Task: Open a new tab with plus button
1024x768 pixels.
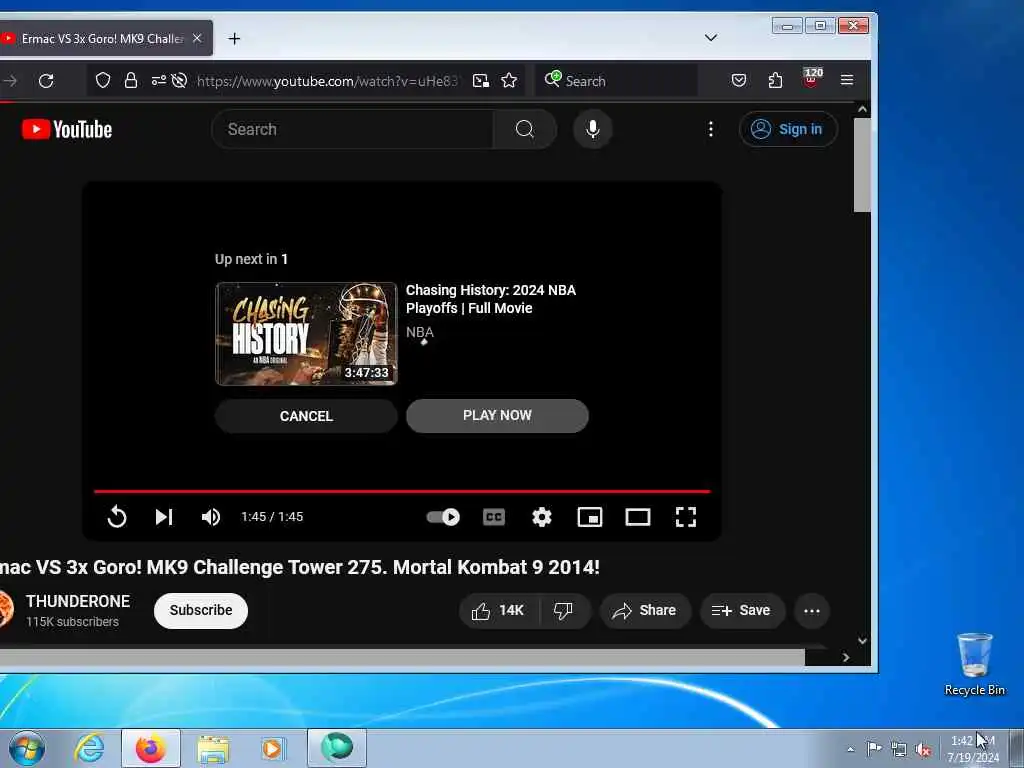Action: [x=234, y=39]
